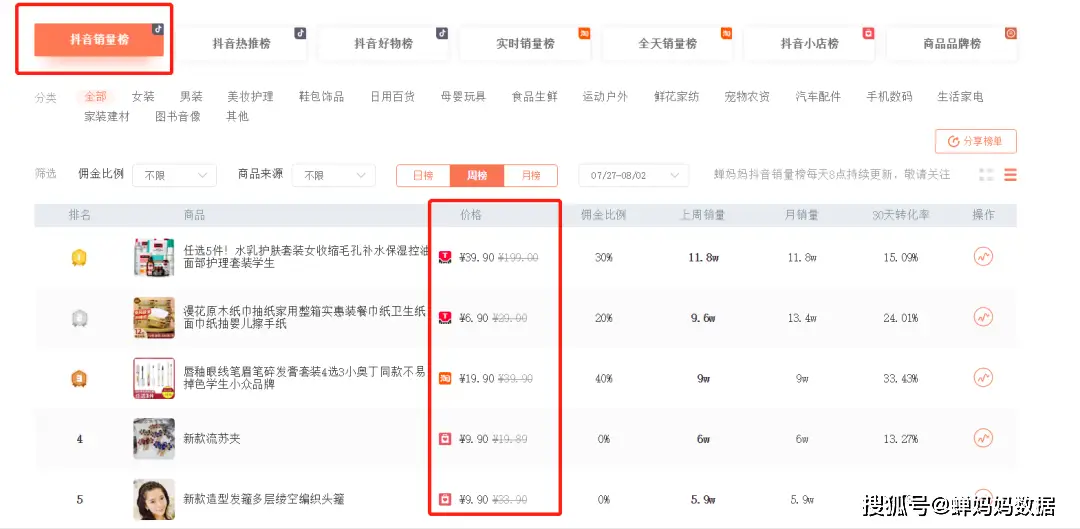Open the 新款造型发箍 product thumbnail
The image size is (1080, 529).
154,499
